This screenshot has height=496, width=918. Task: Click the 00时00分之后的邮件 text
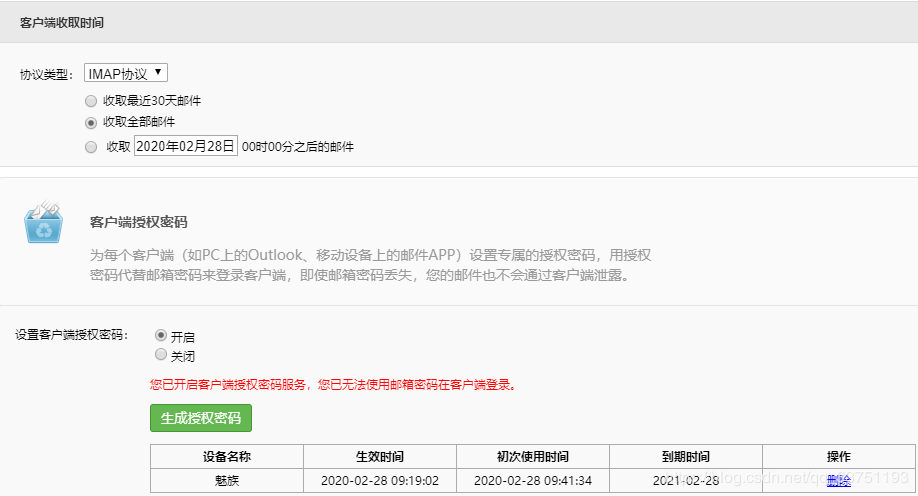click(297, 147)
